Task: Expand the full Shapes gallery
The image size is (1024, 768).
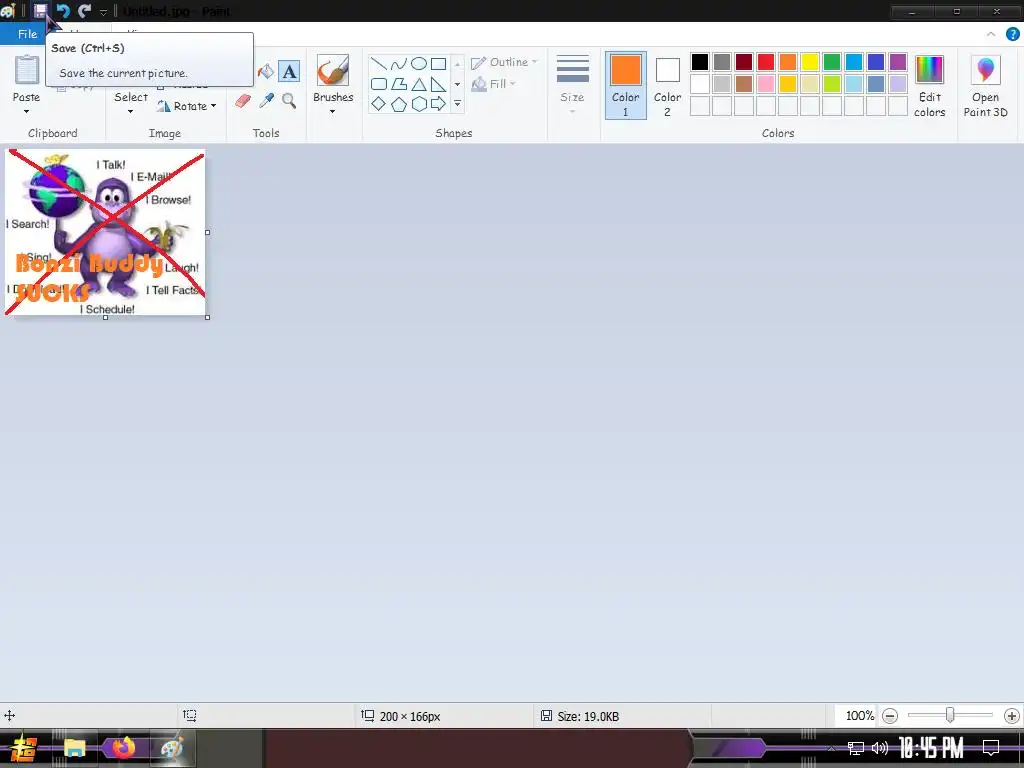Action: 457,104
